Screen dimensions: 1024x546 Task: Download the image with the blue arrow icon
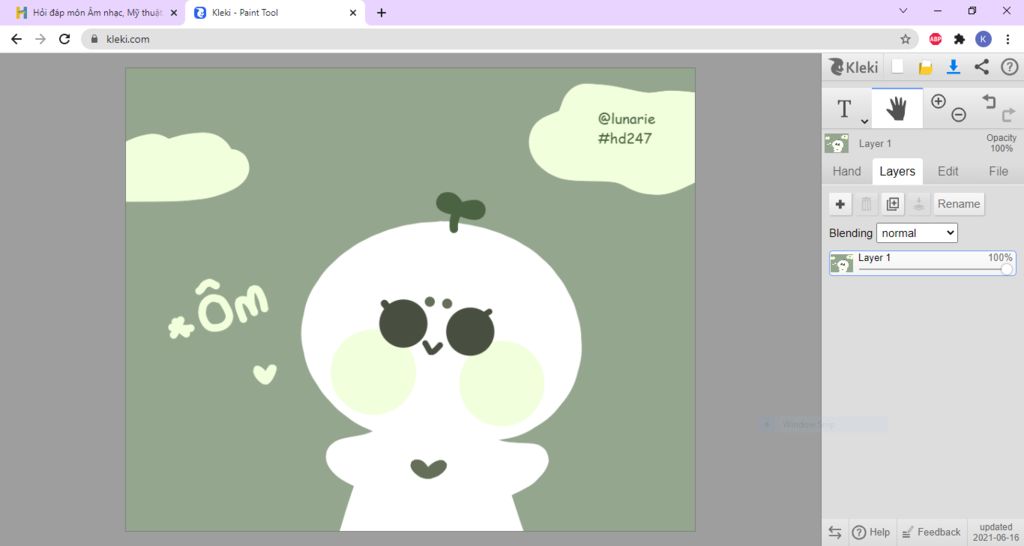953,67
